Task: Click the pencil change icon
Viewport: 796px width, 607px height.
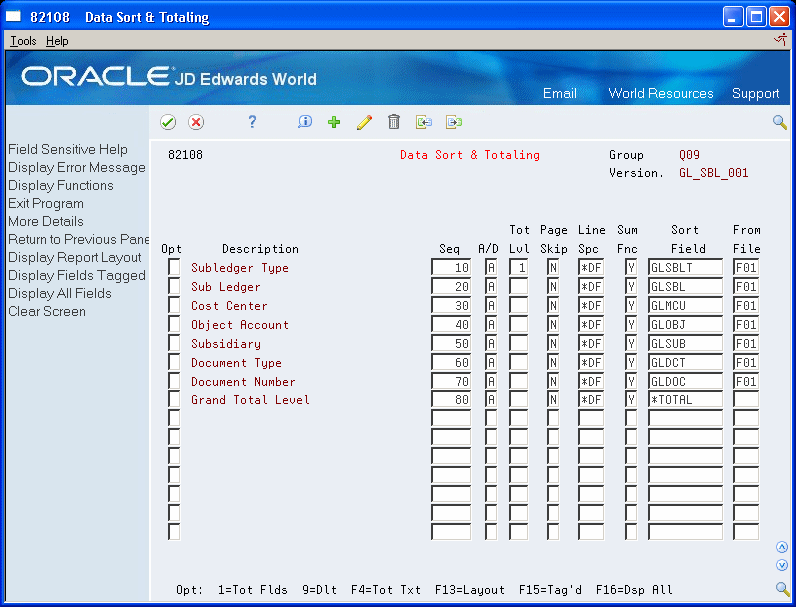Action: coord(364,122)
